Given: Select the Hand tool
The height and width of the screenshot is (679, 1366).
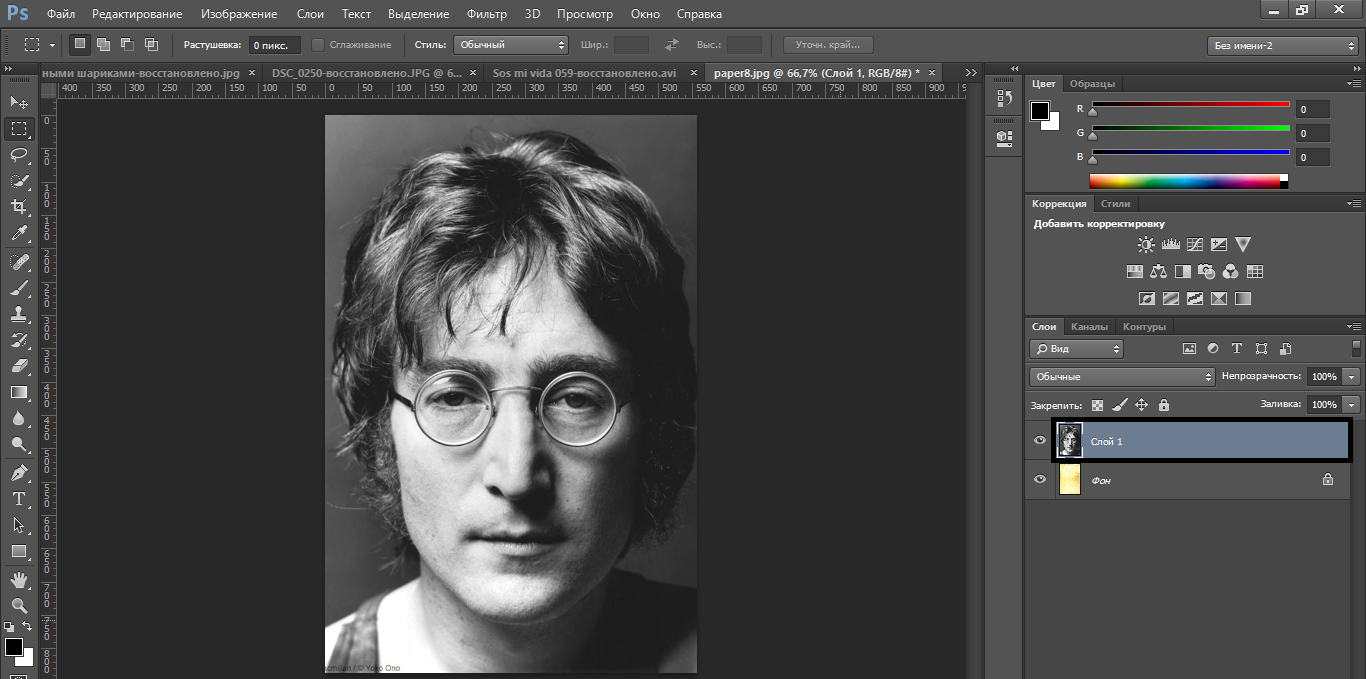Looking at the screenshot, I should coord(19,580).
